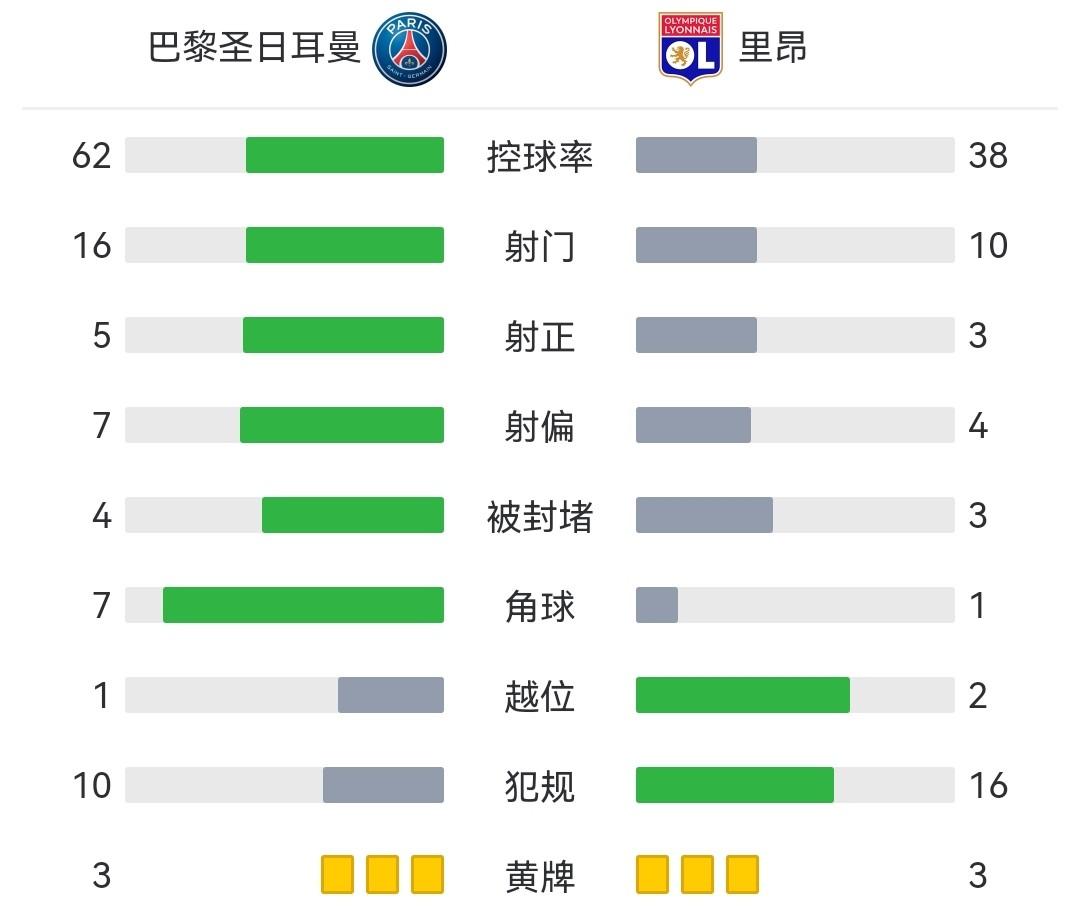The width and height of the screenshot is (1080, 917).
Task: Click the Paris Saint-Germain club crest
Action: point(409,49)
